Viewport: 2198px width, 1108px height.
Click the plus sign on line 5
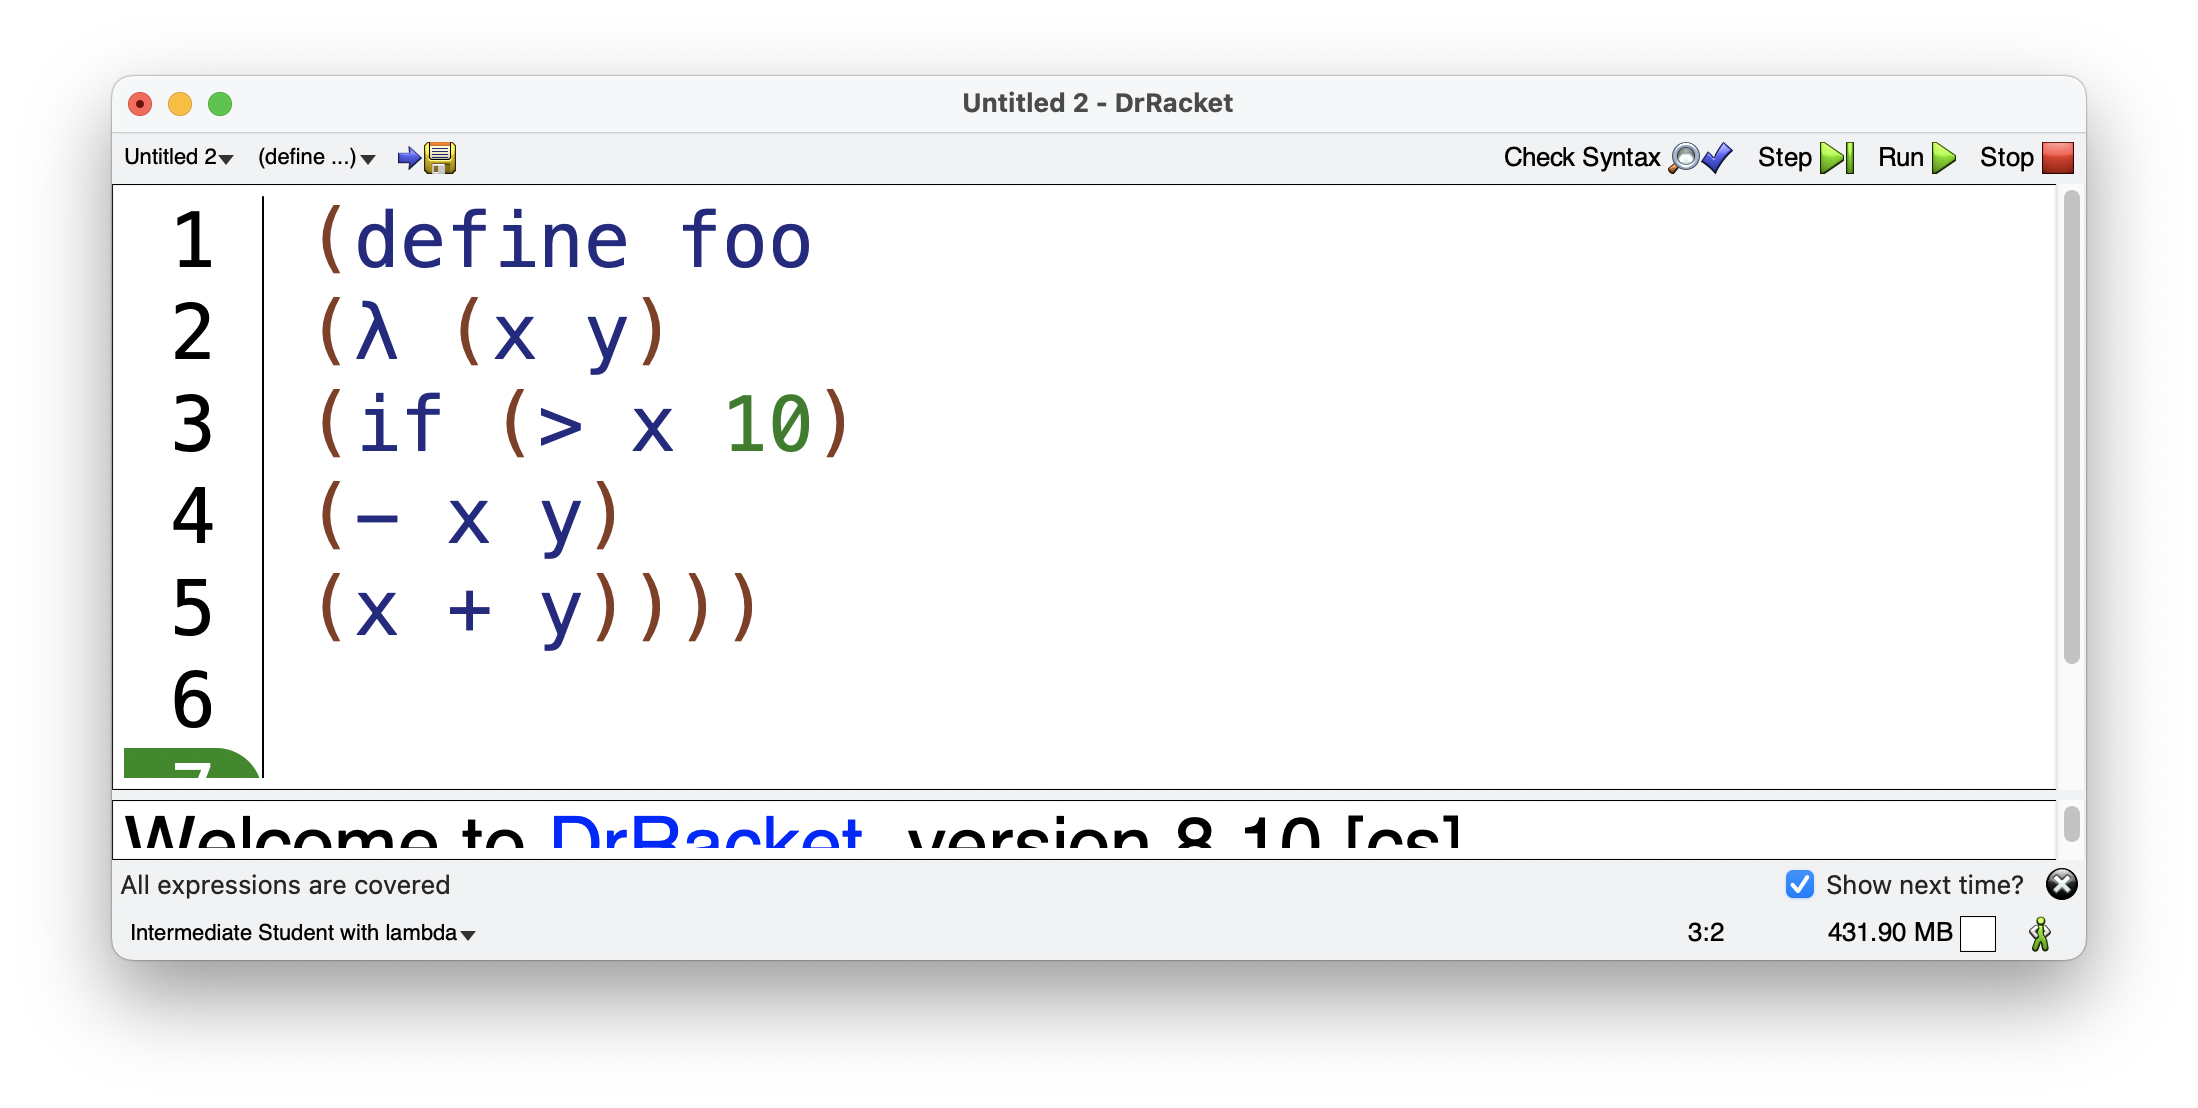coord(469,609)
